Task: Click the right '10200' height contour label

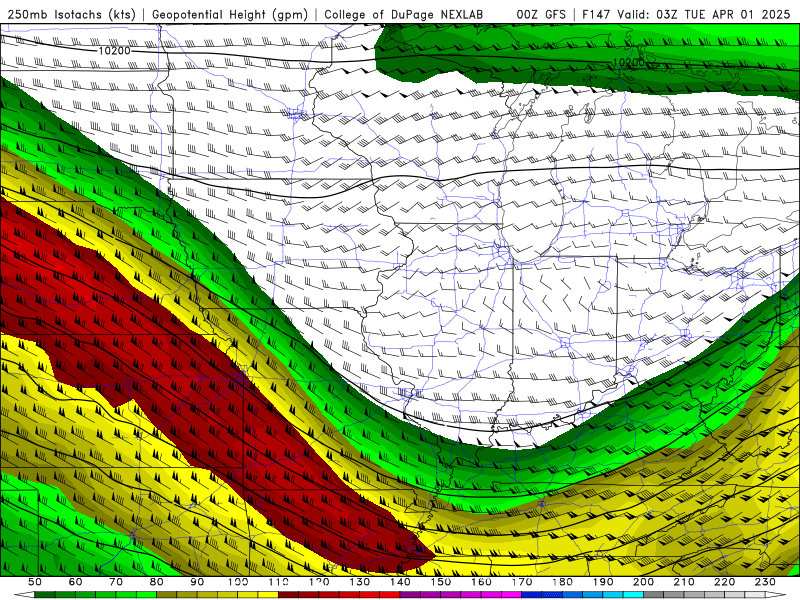Action: (629, 62)
